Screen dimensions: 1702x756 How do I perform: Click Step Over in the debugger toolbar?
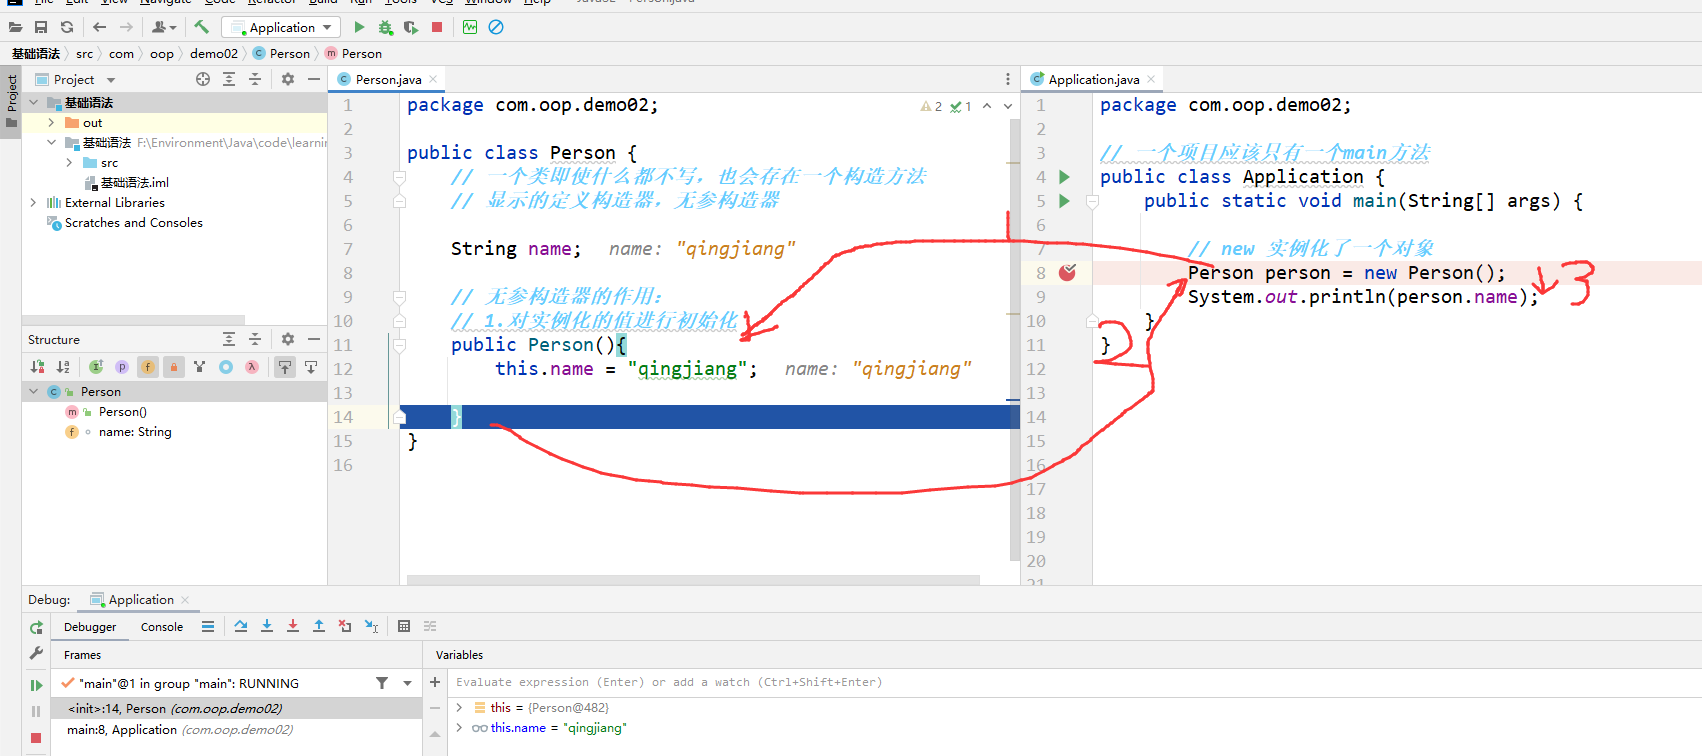pos(241,626)
